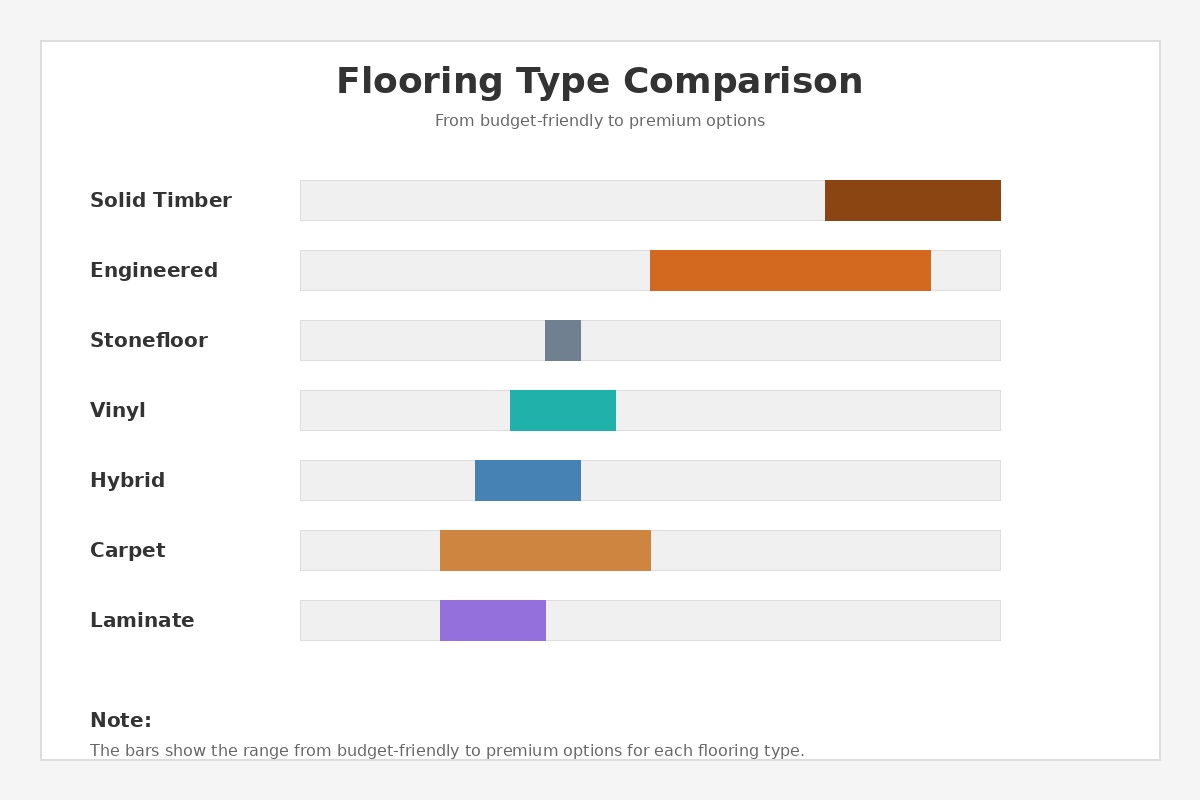Click the Solid Timber label
The image size is (1200, 800).
[x=161, y=201]
